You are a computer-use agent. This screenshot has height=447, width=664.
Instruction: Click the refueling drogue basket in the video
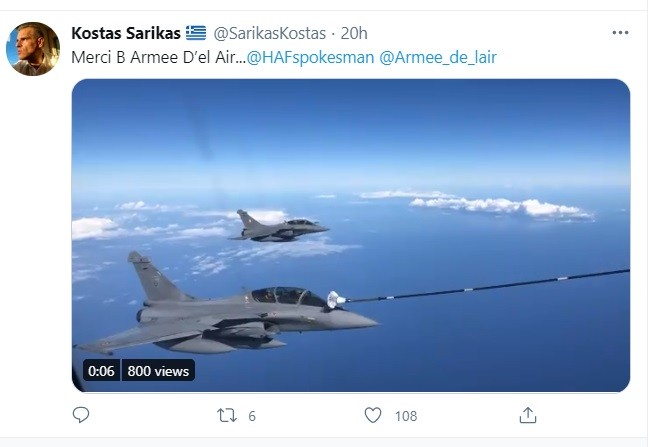(338, 298)
